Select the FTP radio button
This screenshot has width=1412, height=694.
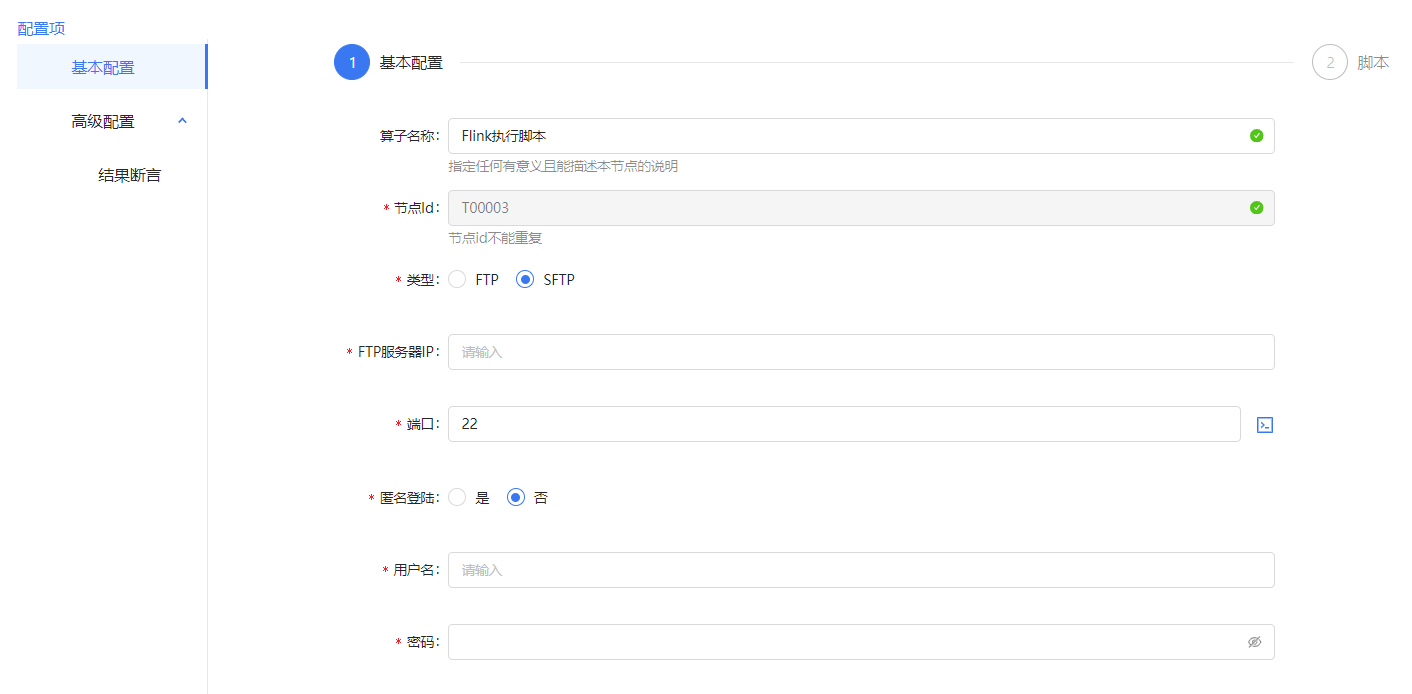click(x=458, y=280)
